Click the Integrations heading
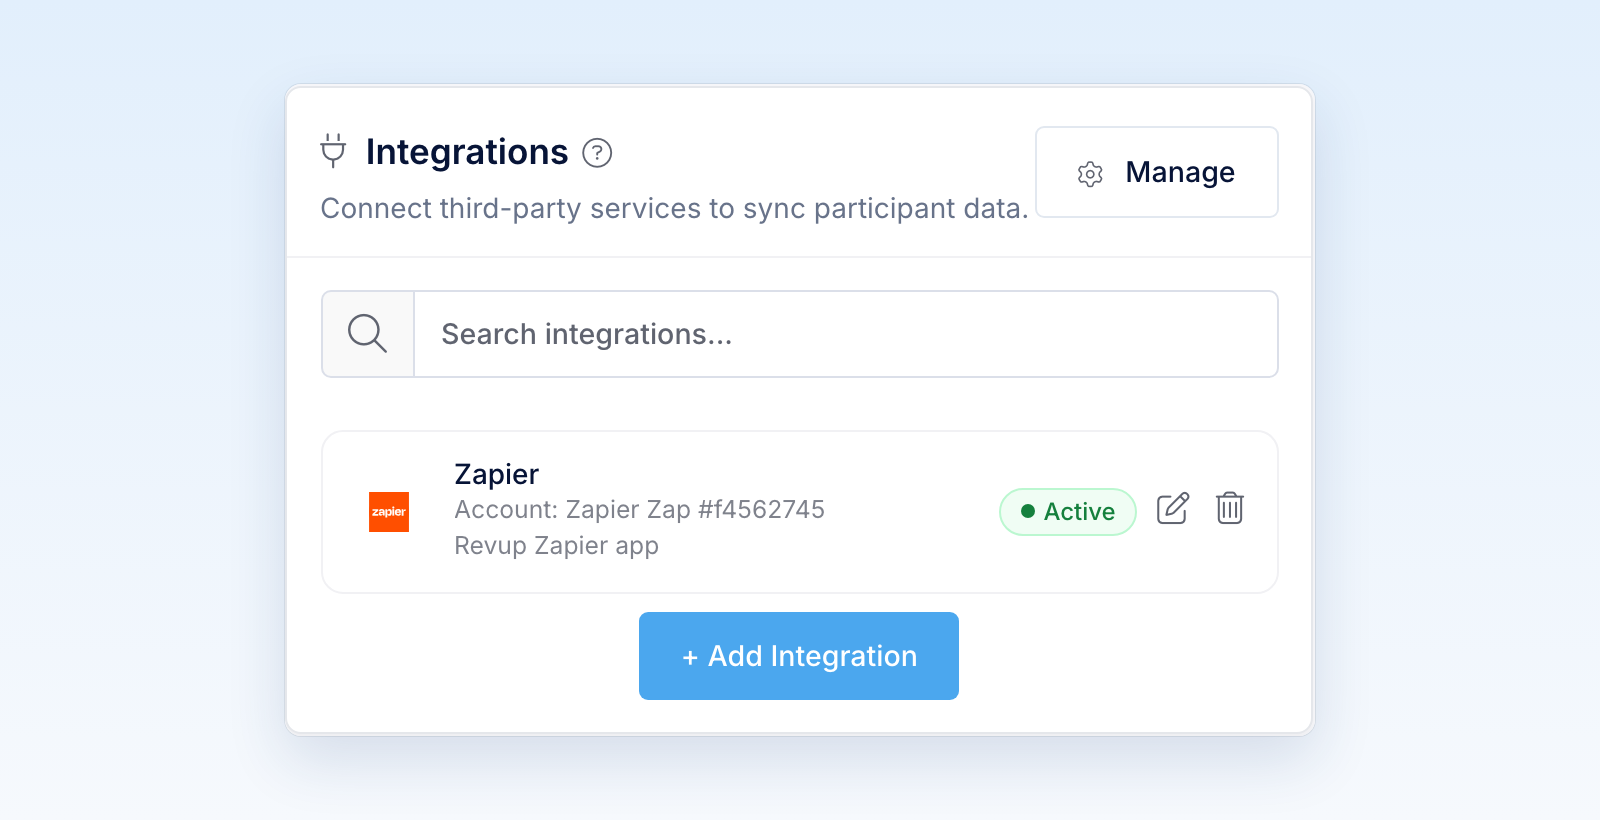This screenshot has width=1600, height=820. tap(467, 152)
